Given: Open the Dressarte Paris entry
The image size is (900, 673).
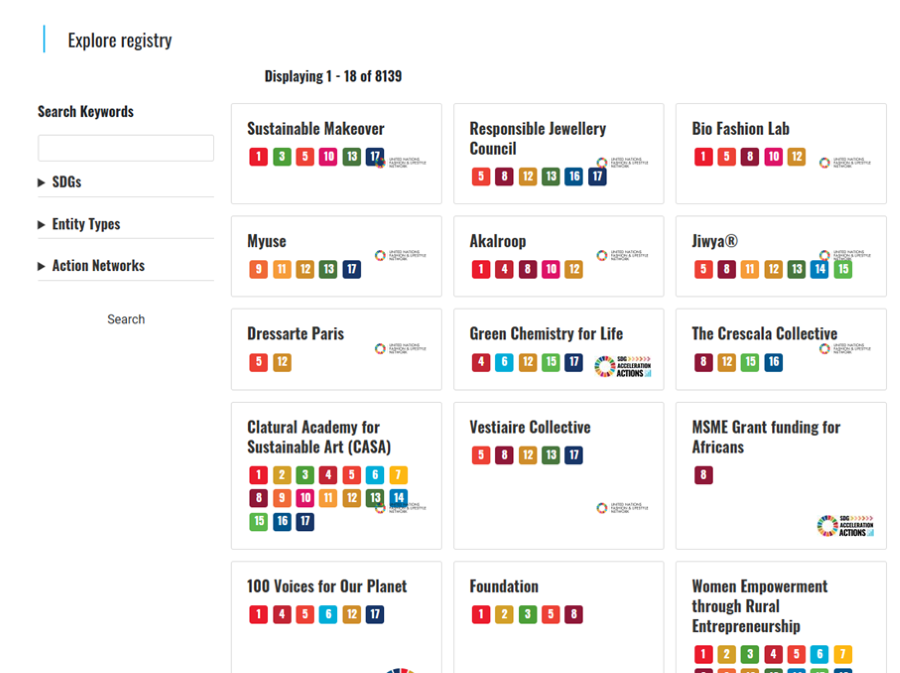Looking at the screenshot, I should (295, 334).
